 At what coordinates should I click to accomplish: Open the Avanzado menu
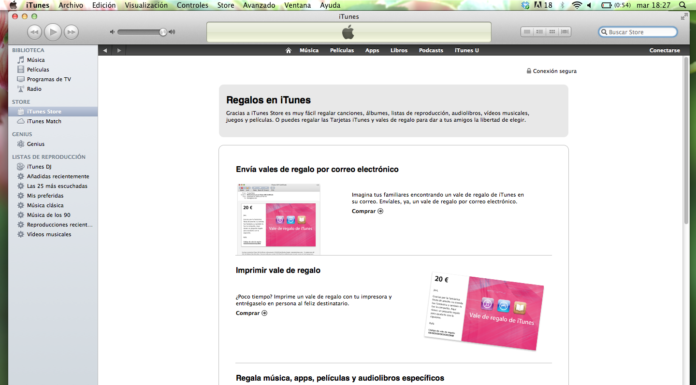pyautogui.click(x=259, y=5)
